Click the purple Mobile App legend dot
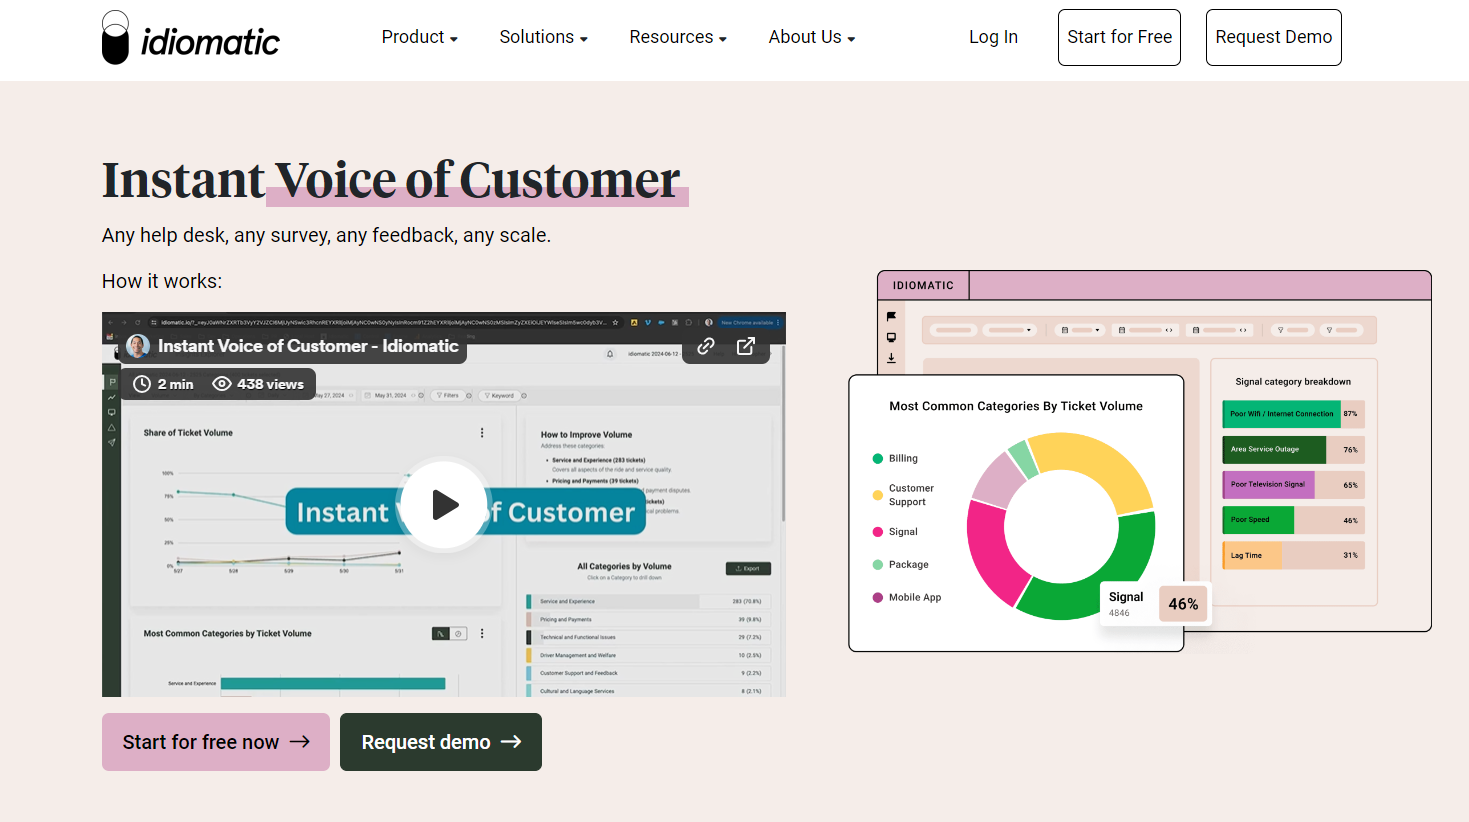 coord(878,598)
